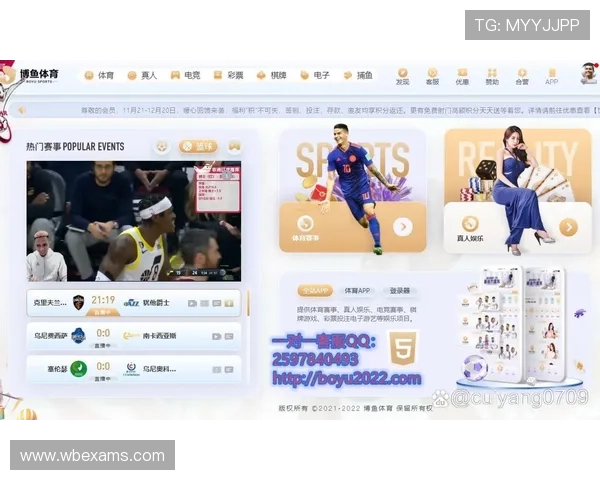Select the 篮球 basketball filter pill
The width and height of the screenshot is (600, 480).
tap(198, 146)
